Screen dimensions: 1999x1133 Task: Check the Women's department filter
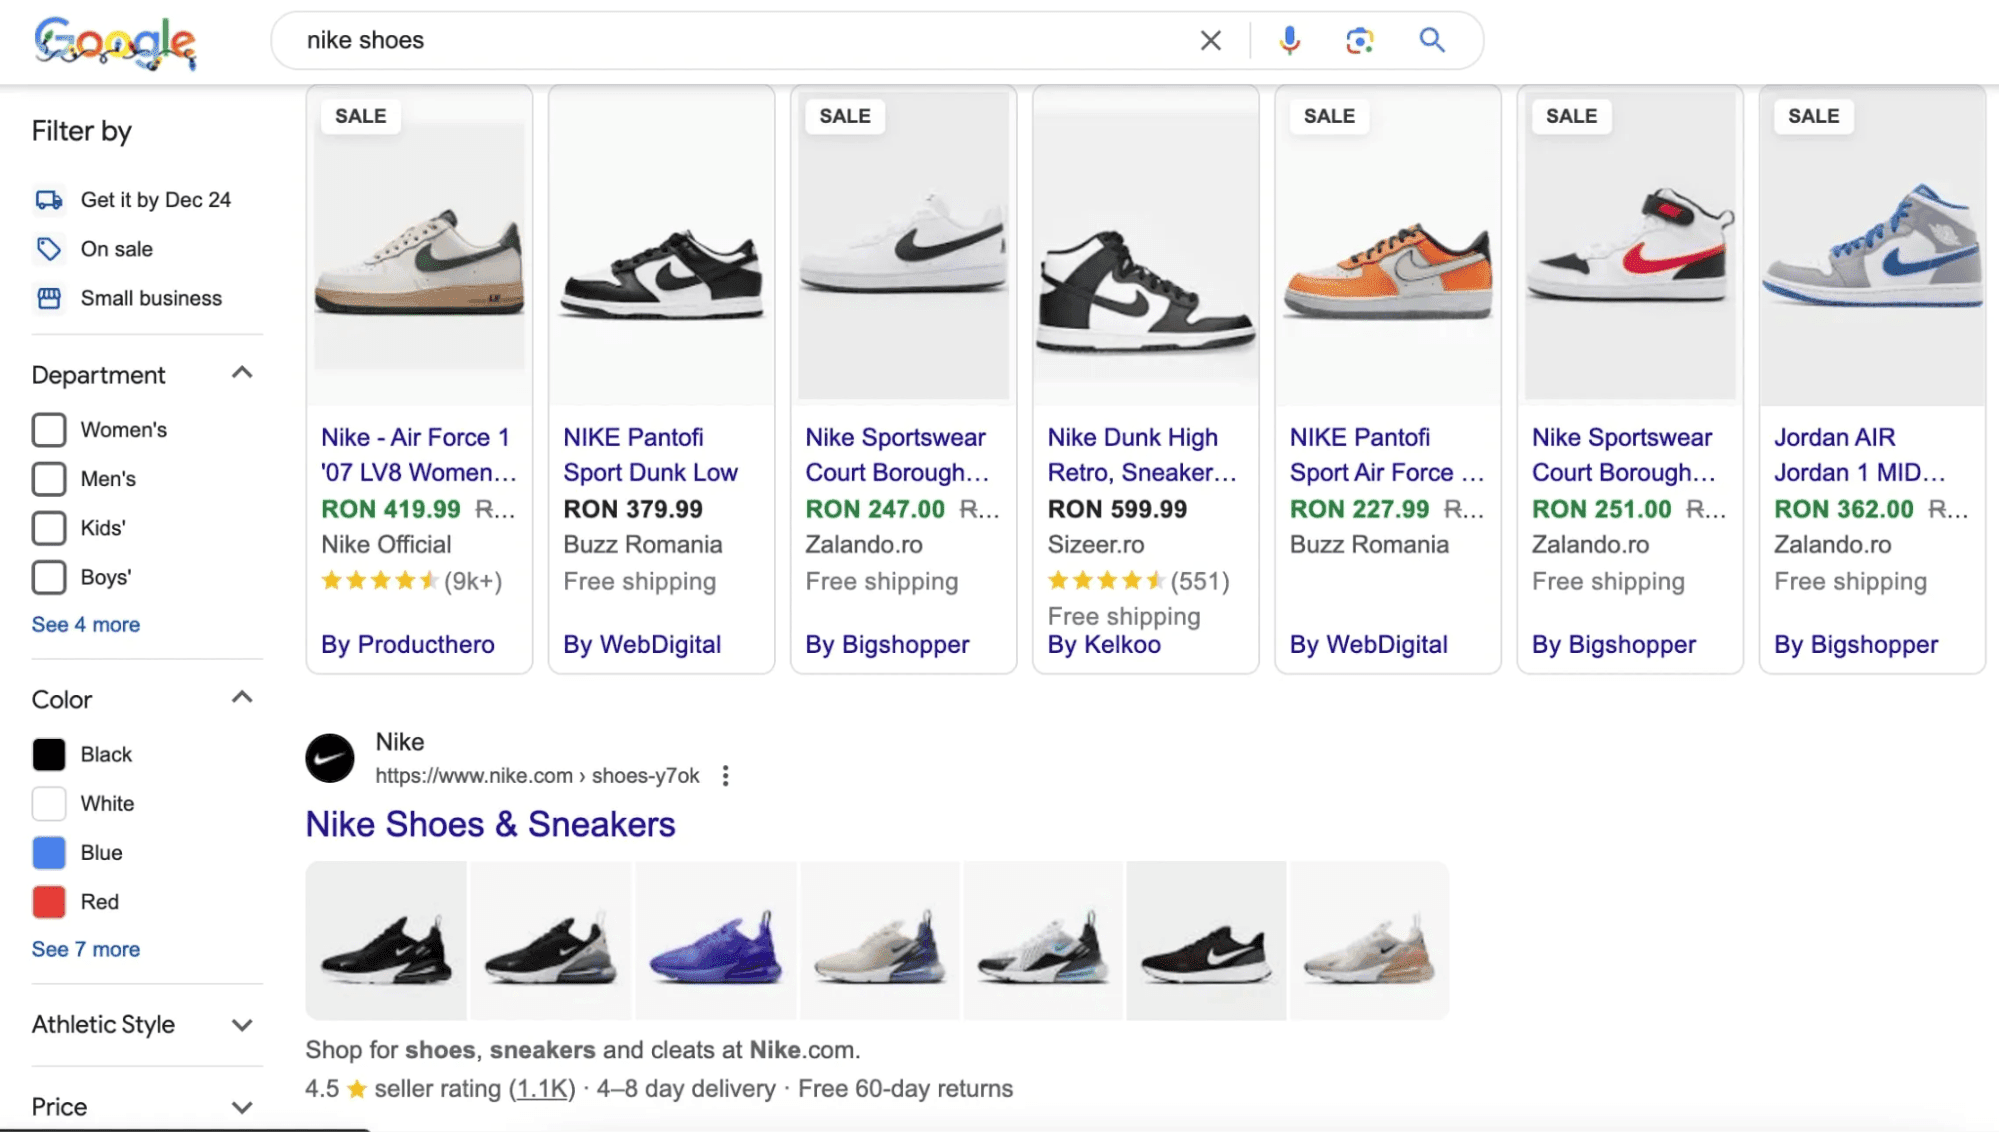(48, 429)
